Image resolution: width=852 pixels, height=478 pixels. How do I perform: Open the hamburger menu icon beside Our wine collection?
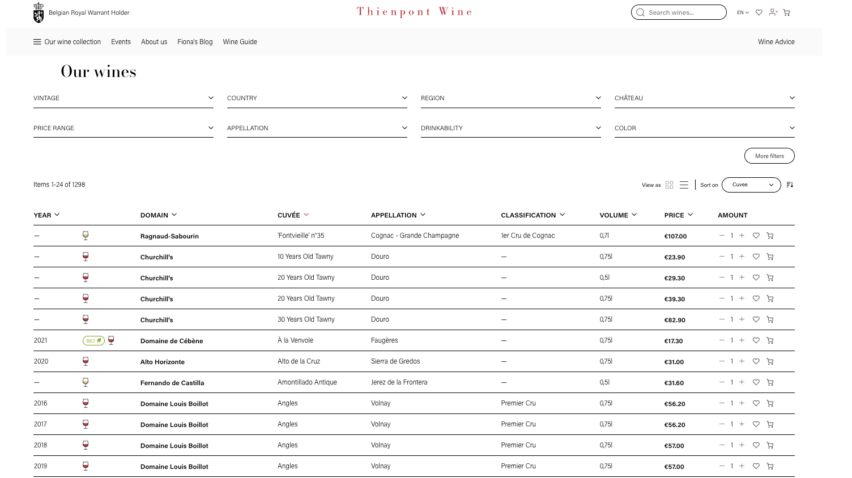tap(37, 42)
